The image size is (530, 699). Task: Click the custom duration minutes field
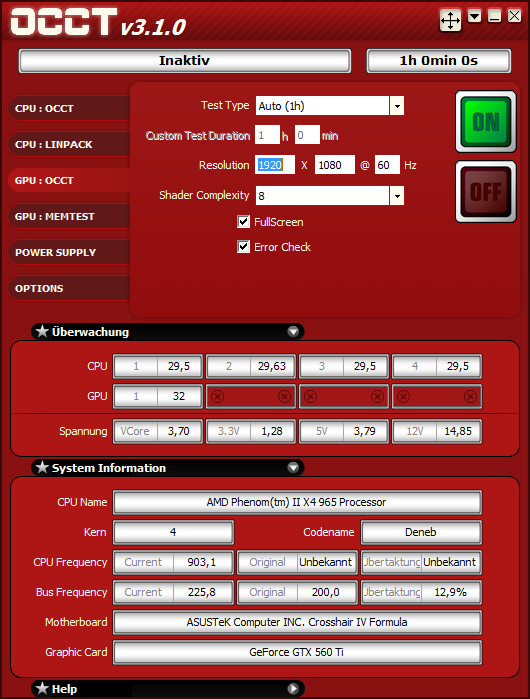(x=307, y=135)
